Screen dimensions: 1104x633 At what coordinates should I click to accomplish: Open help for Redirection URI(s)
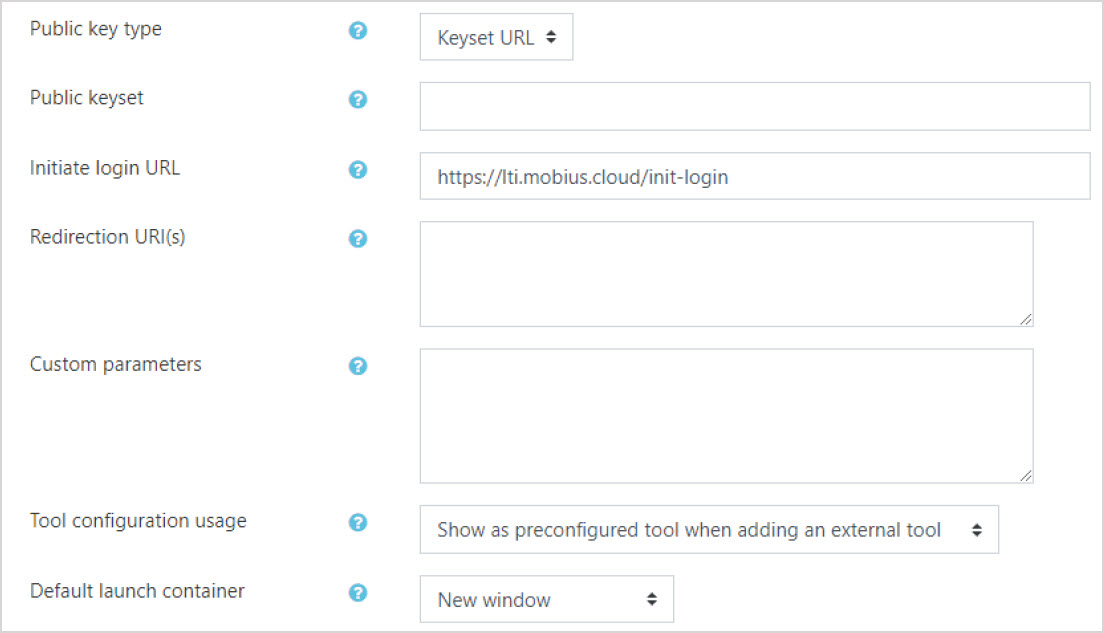(x=358, y=239)
